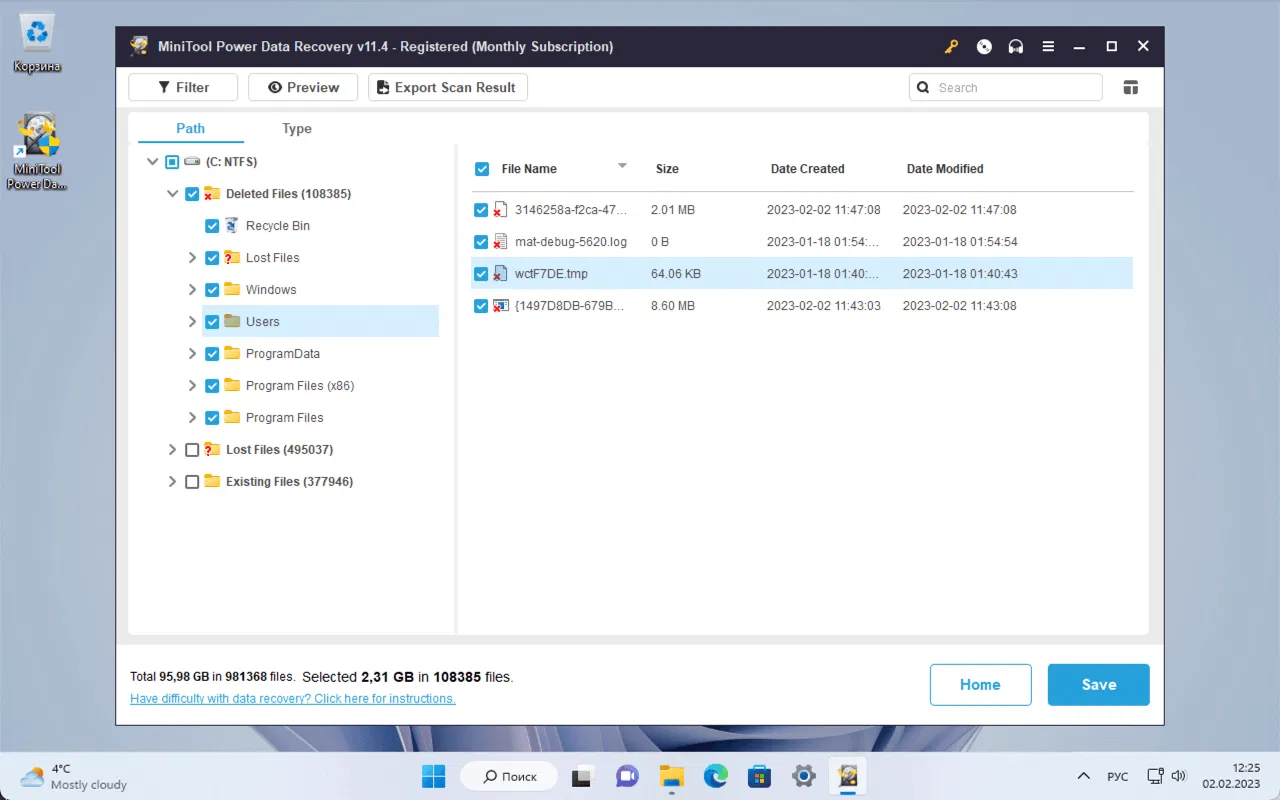Image resolution: width=1280 pixels, height=800 pixels.
Task: Collapse the Deleted Files (108385) node
Action: pyautogui.click(x=172, y=194)
